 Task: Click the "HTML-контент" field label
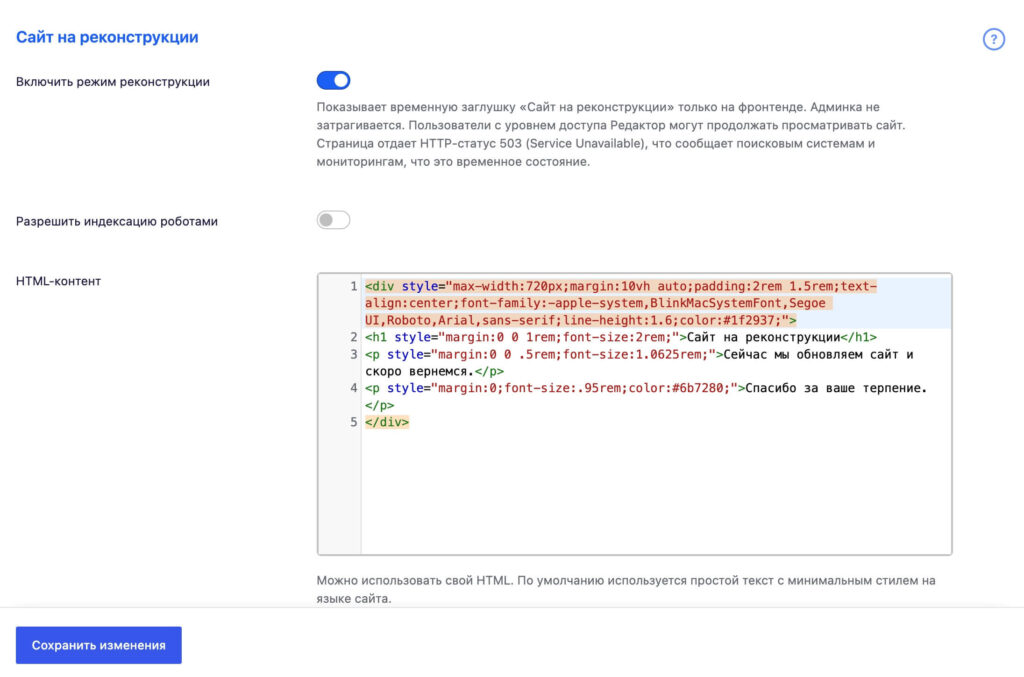(x=58, y=281)
